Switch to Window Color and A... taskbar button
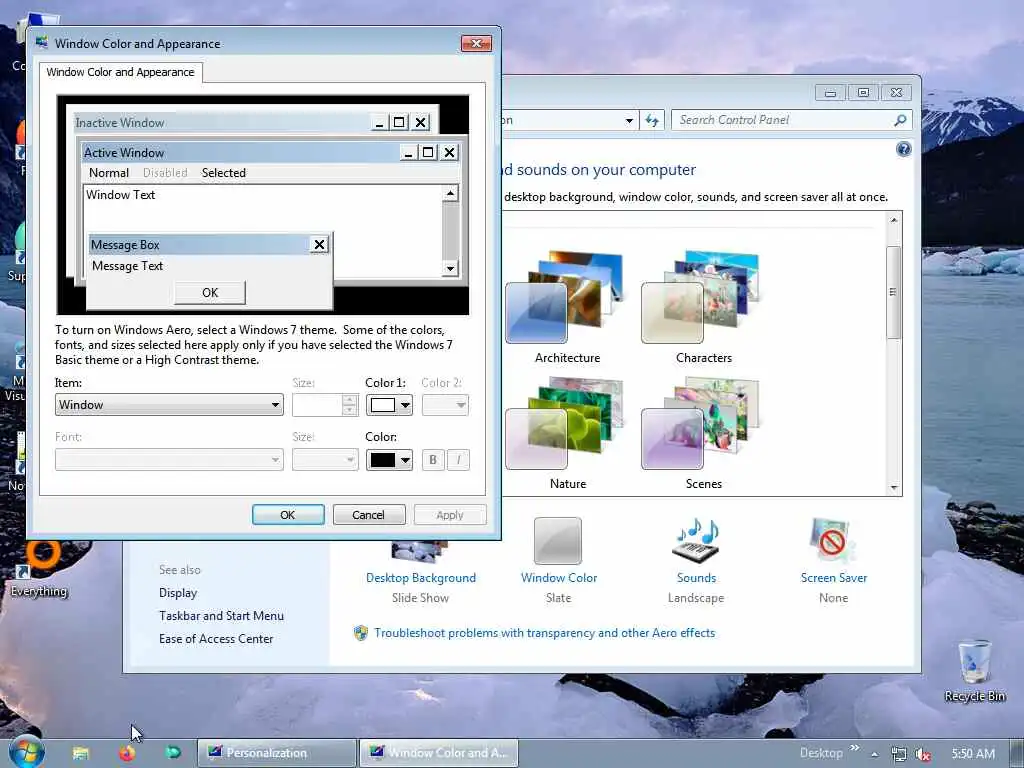 [439, 753]
